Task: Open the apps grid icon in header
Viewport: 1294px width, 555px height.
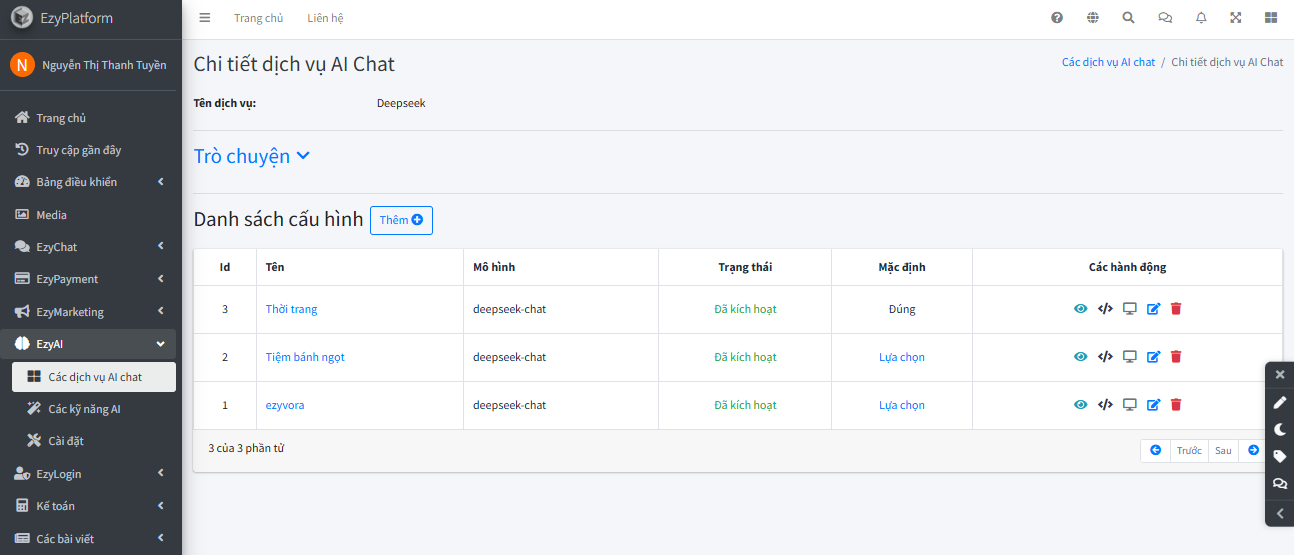Action: pos(1271,18)
